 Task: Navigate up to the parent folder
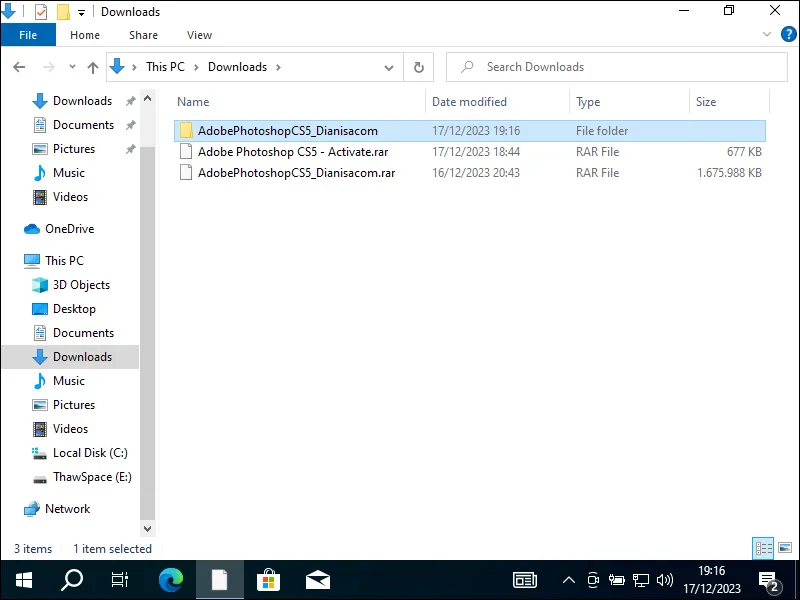point(92,66)
